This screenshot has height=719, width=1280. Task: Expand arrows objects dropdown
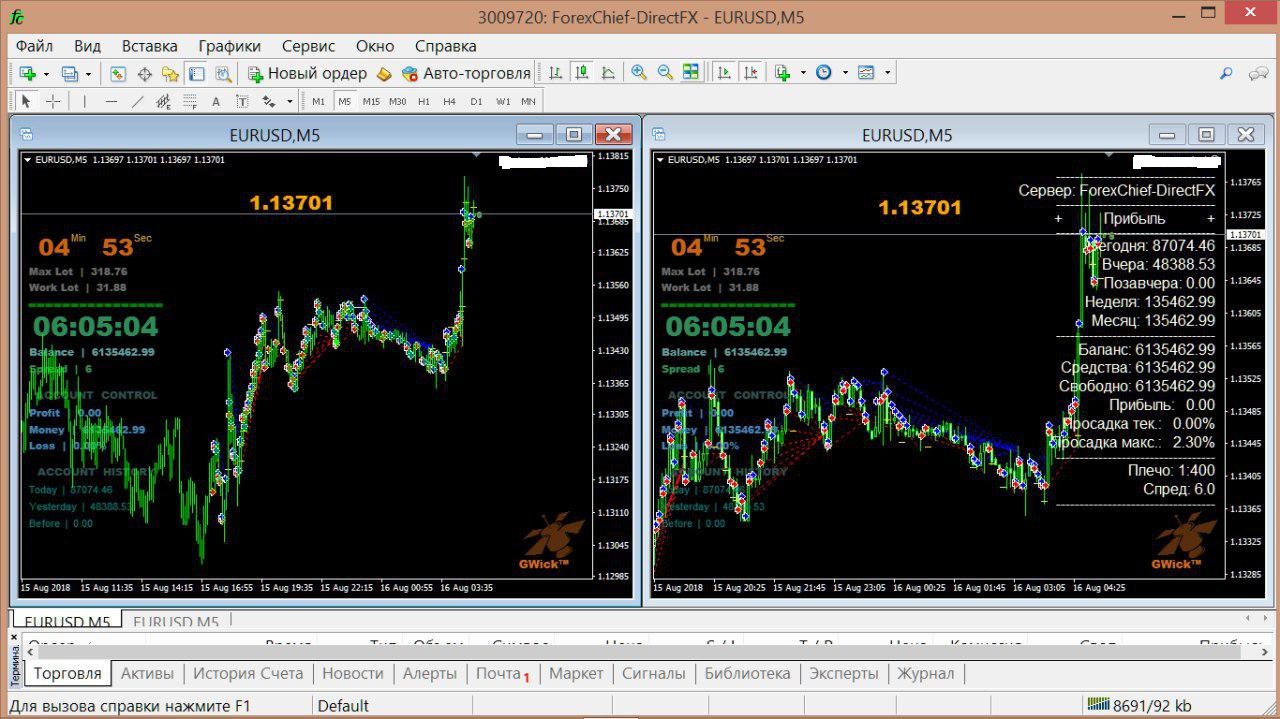point(290,101)
